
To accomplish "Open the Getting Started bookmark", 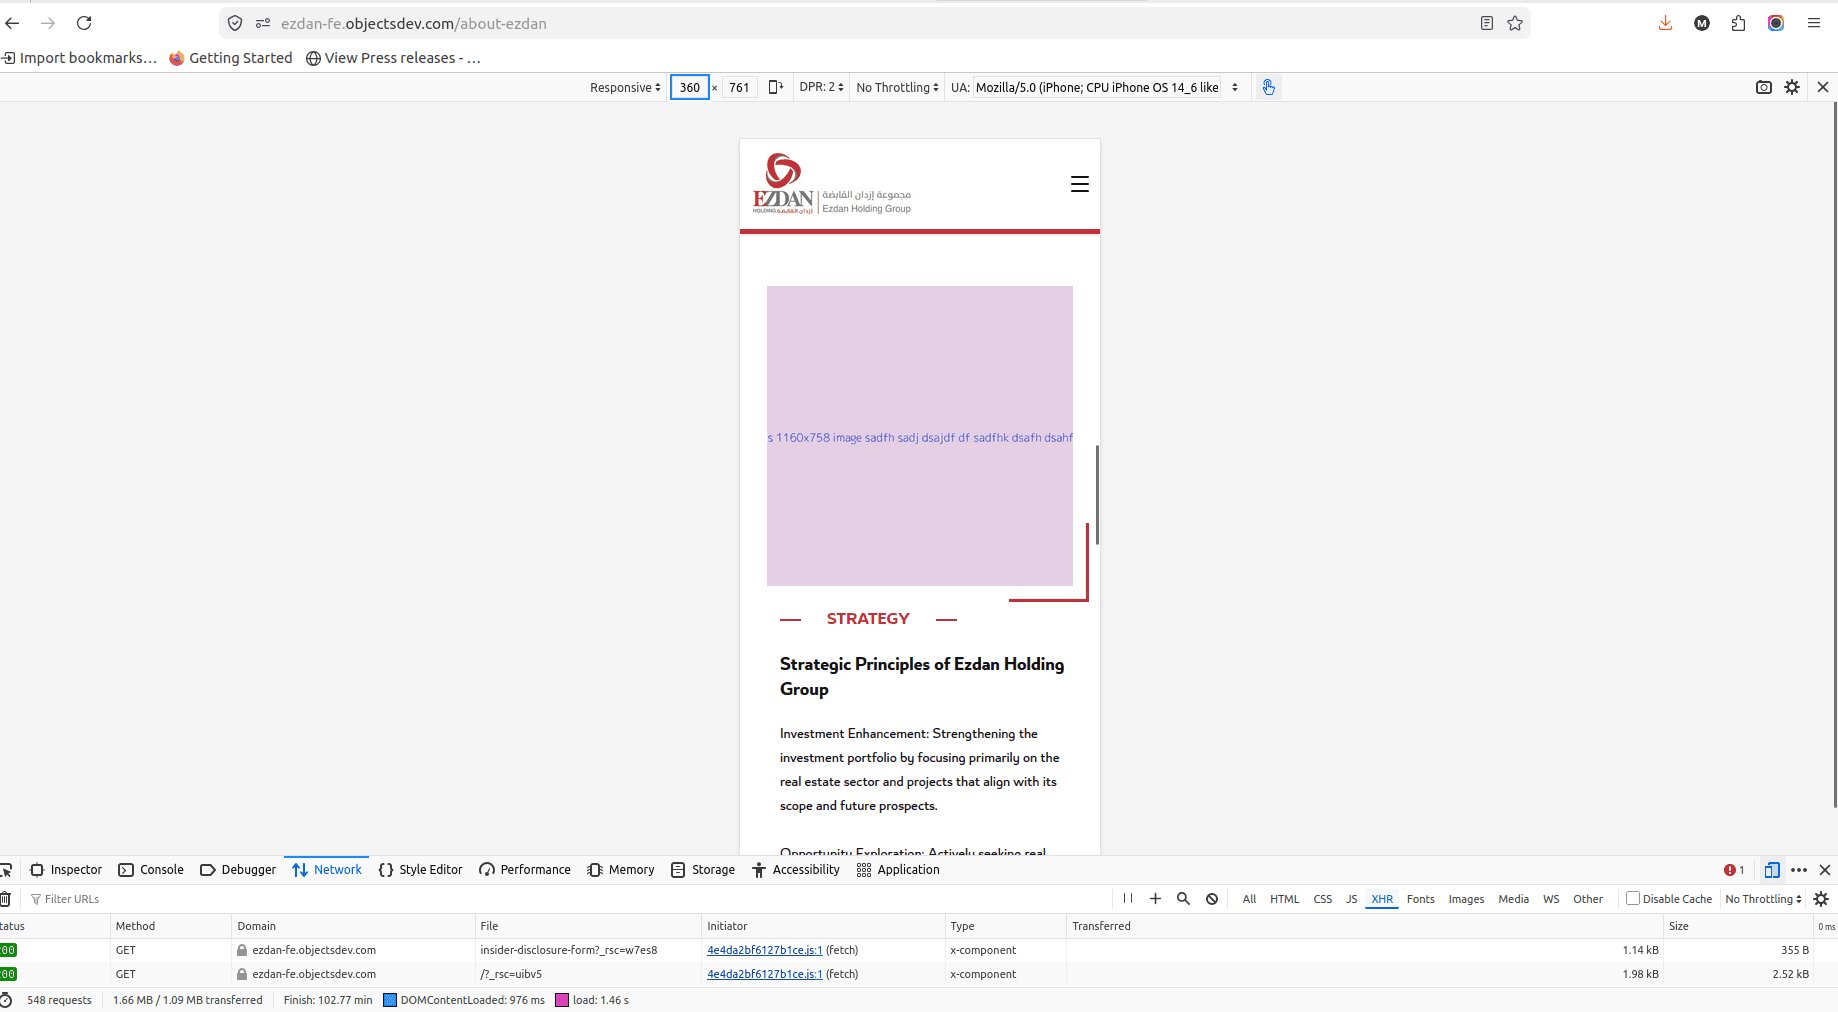I will 231,58.
